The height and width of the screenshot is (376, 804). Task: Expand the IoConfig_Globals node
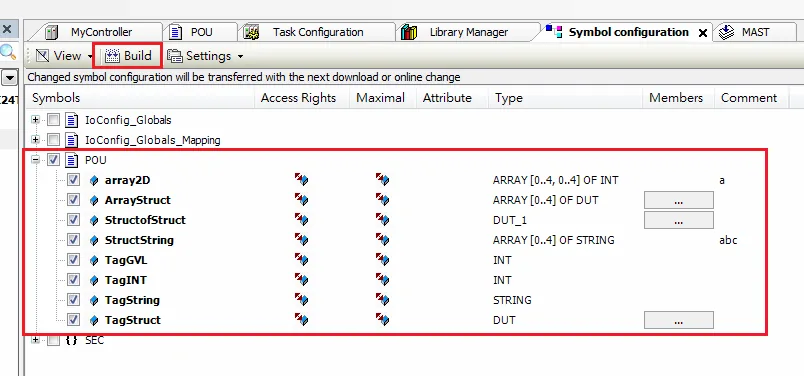[x=35, y=120]
